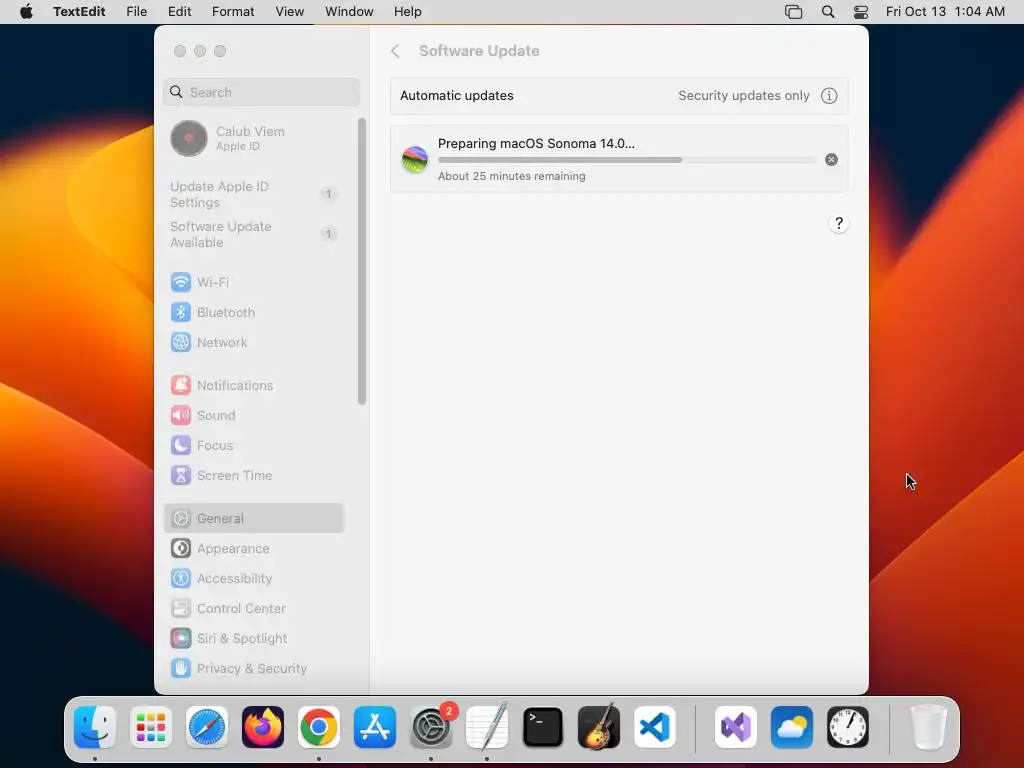Launch Visual Studio from the Dock
Viewport: 1024px width, 768px height.
(736, 727)
